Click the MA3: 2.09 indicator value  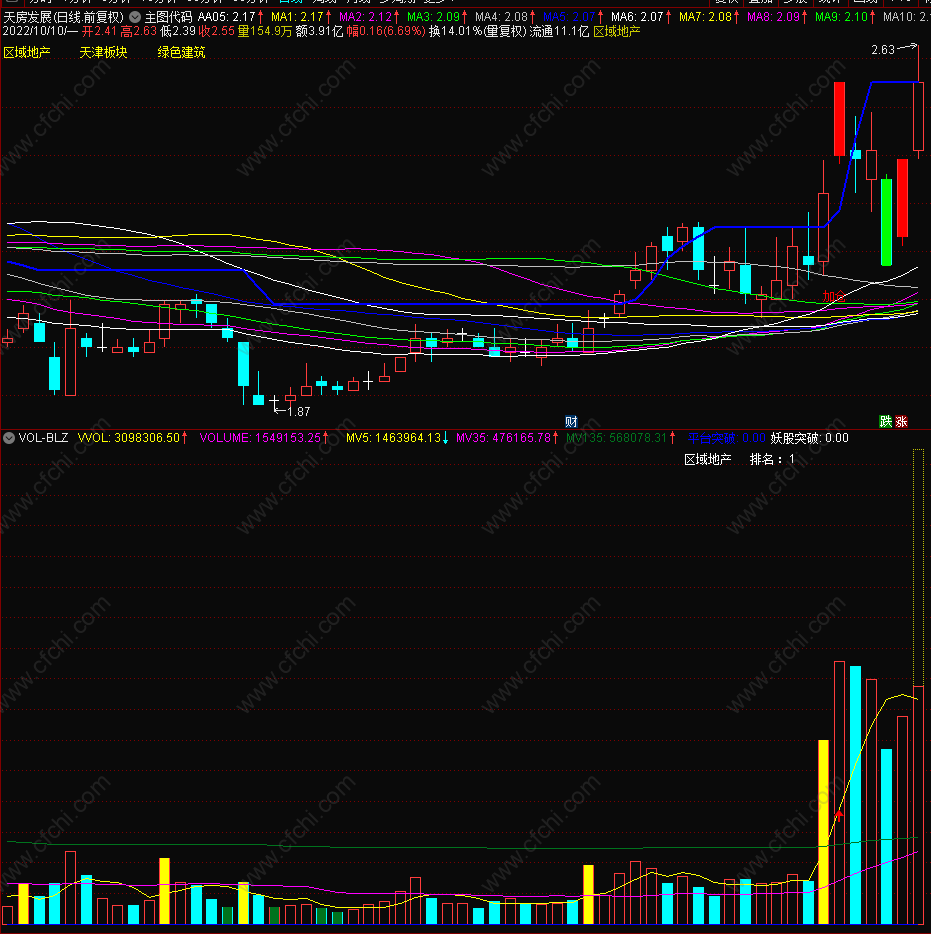click(433, 17)
